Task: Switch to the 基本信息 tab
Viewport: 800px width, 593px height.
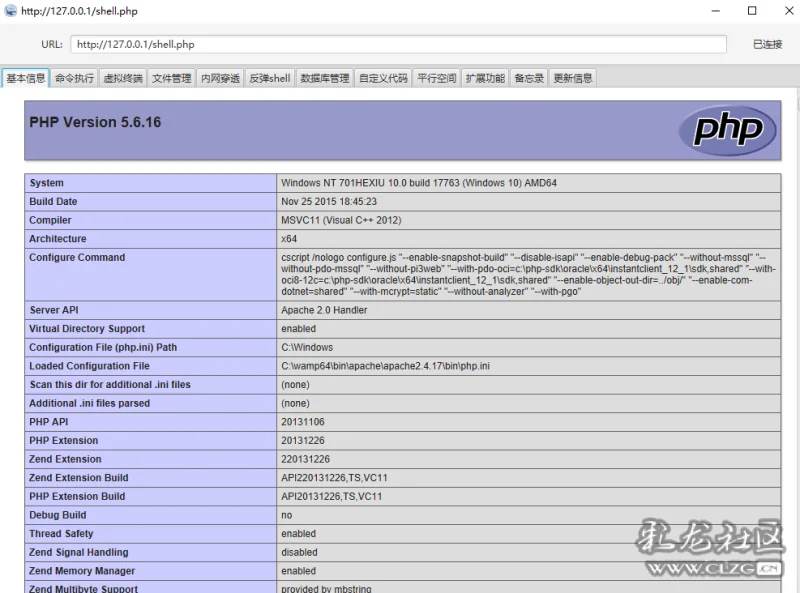Action: 26,78
